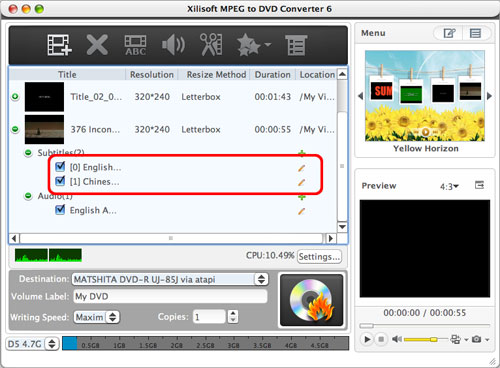Click the 00:00:55 duration cell in list
This screenshot has width=500, height=368.
tap(272, 129)
